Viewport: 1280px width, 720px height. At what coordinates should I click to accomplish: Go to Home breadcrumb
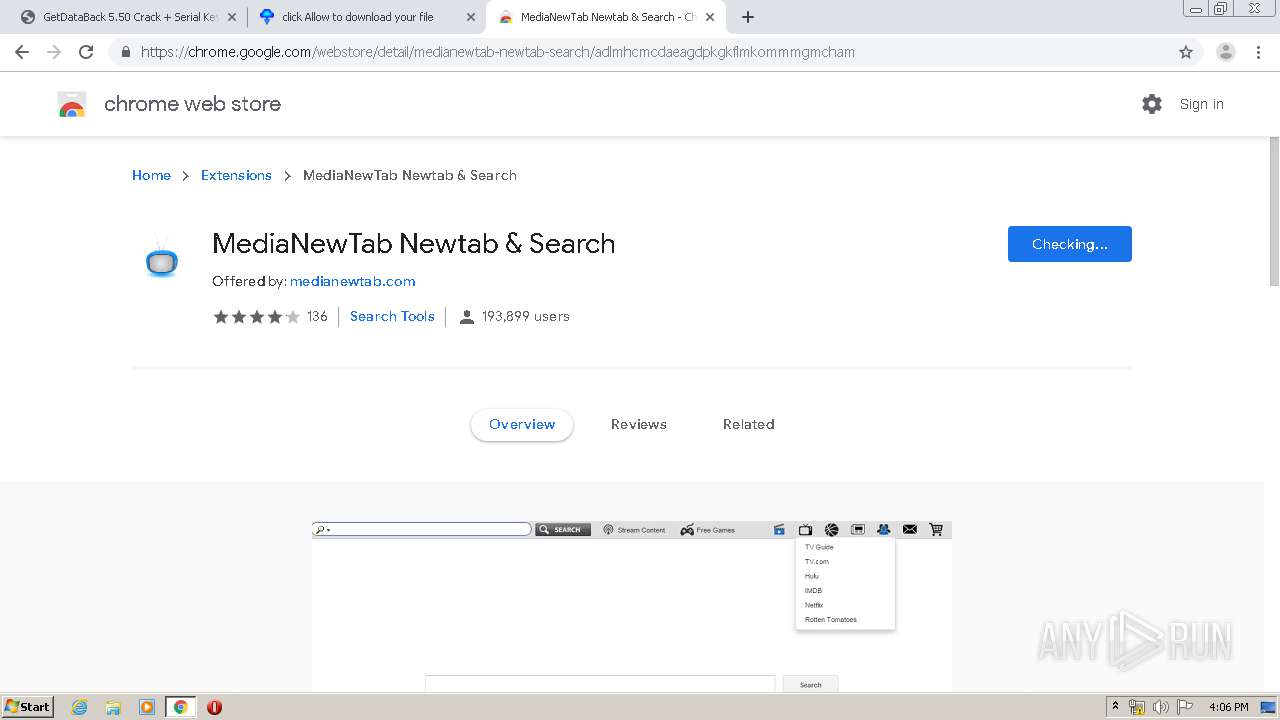151,175
